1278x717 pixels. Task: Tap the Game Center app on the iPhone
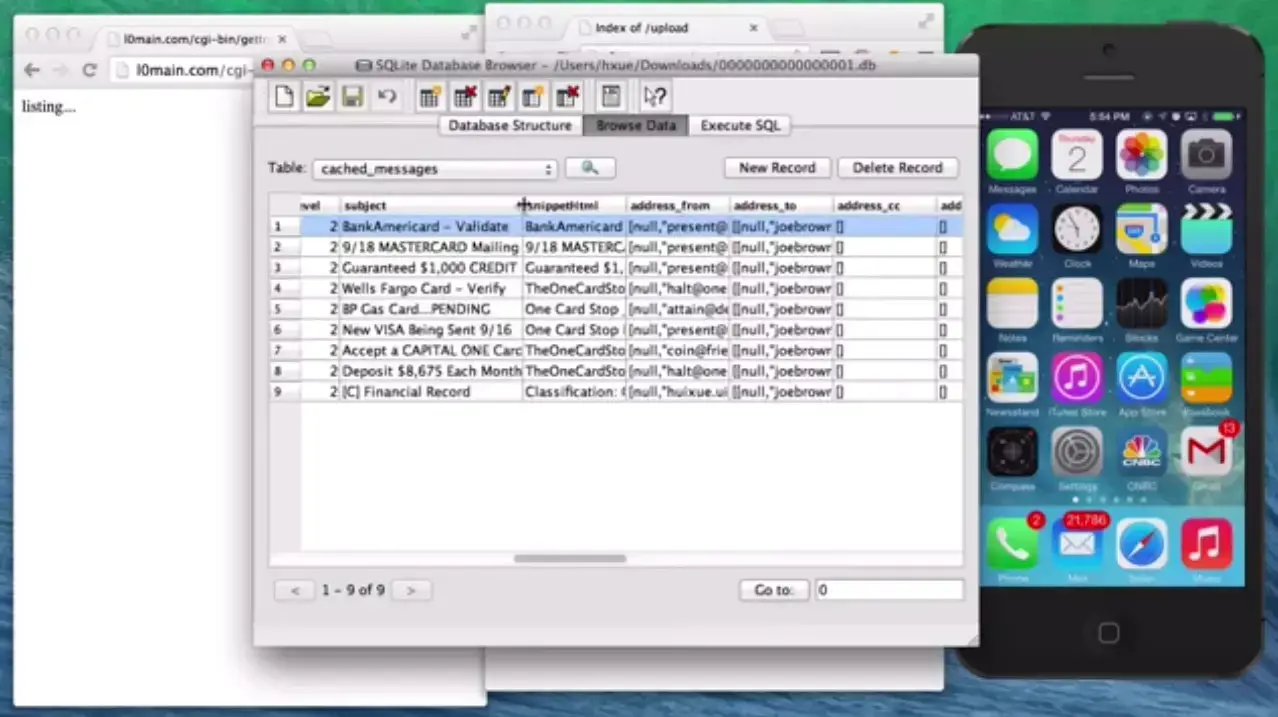1206,304
